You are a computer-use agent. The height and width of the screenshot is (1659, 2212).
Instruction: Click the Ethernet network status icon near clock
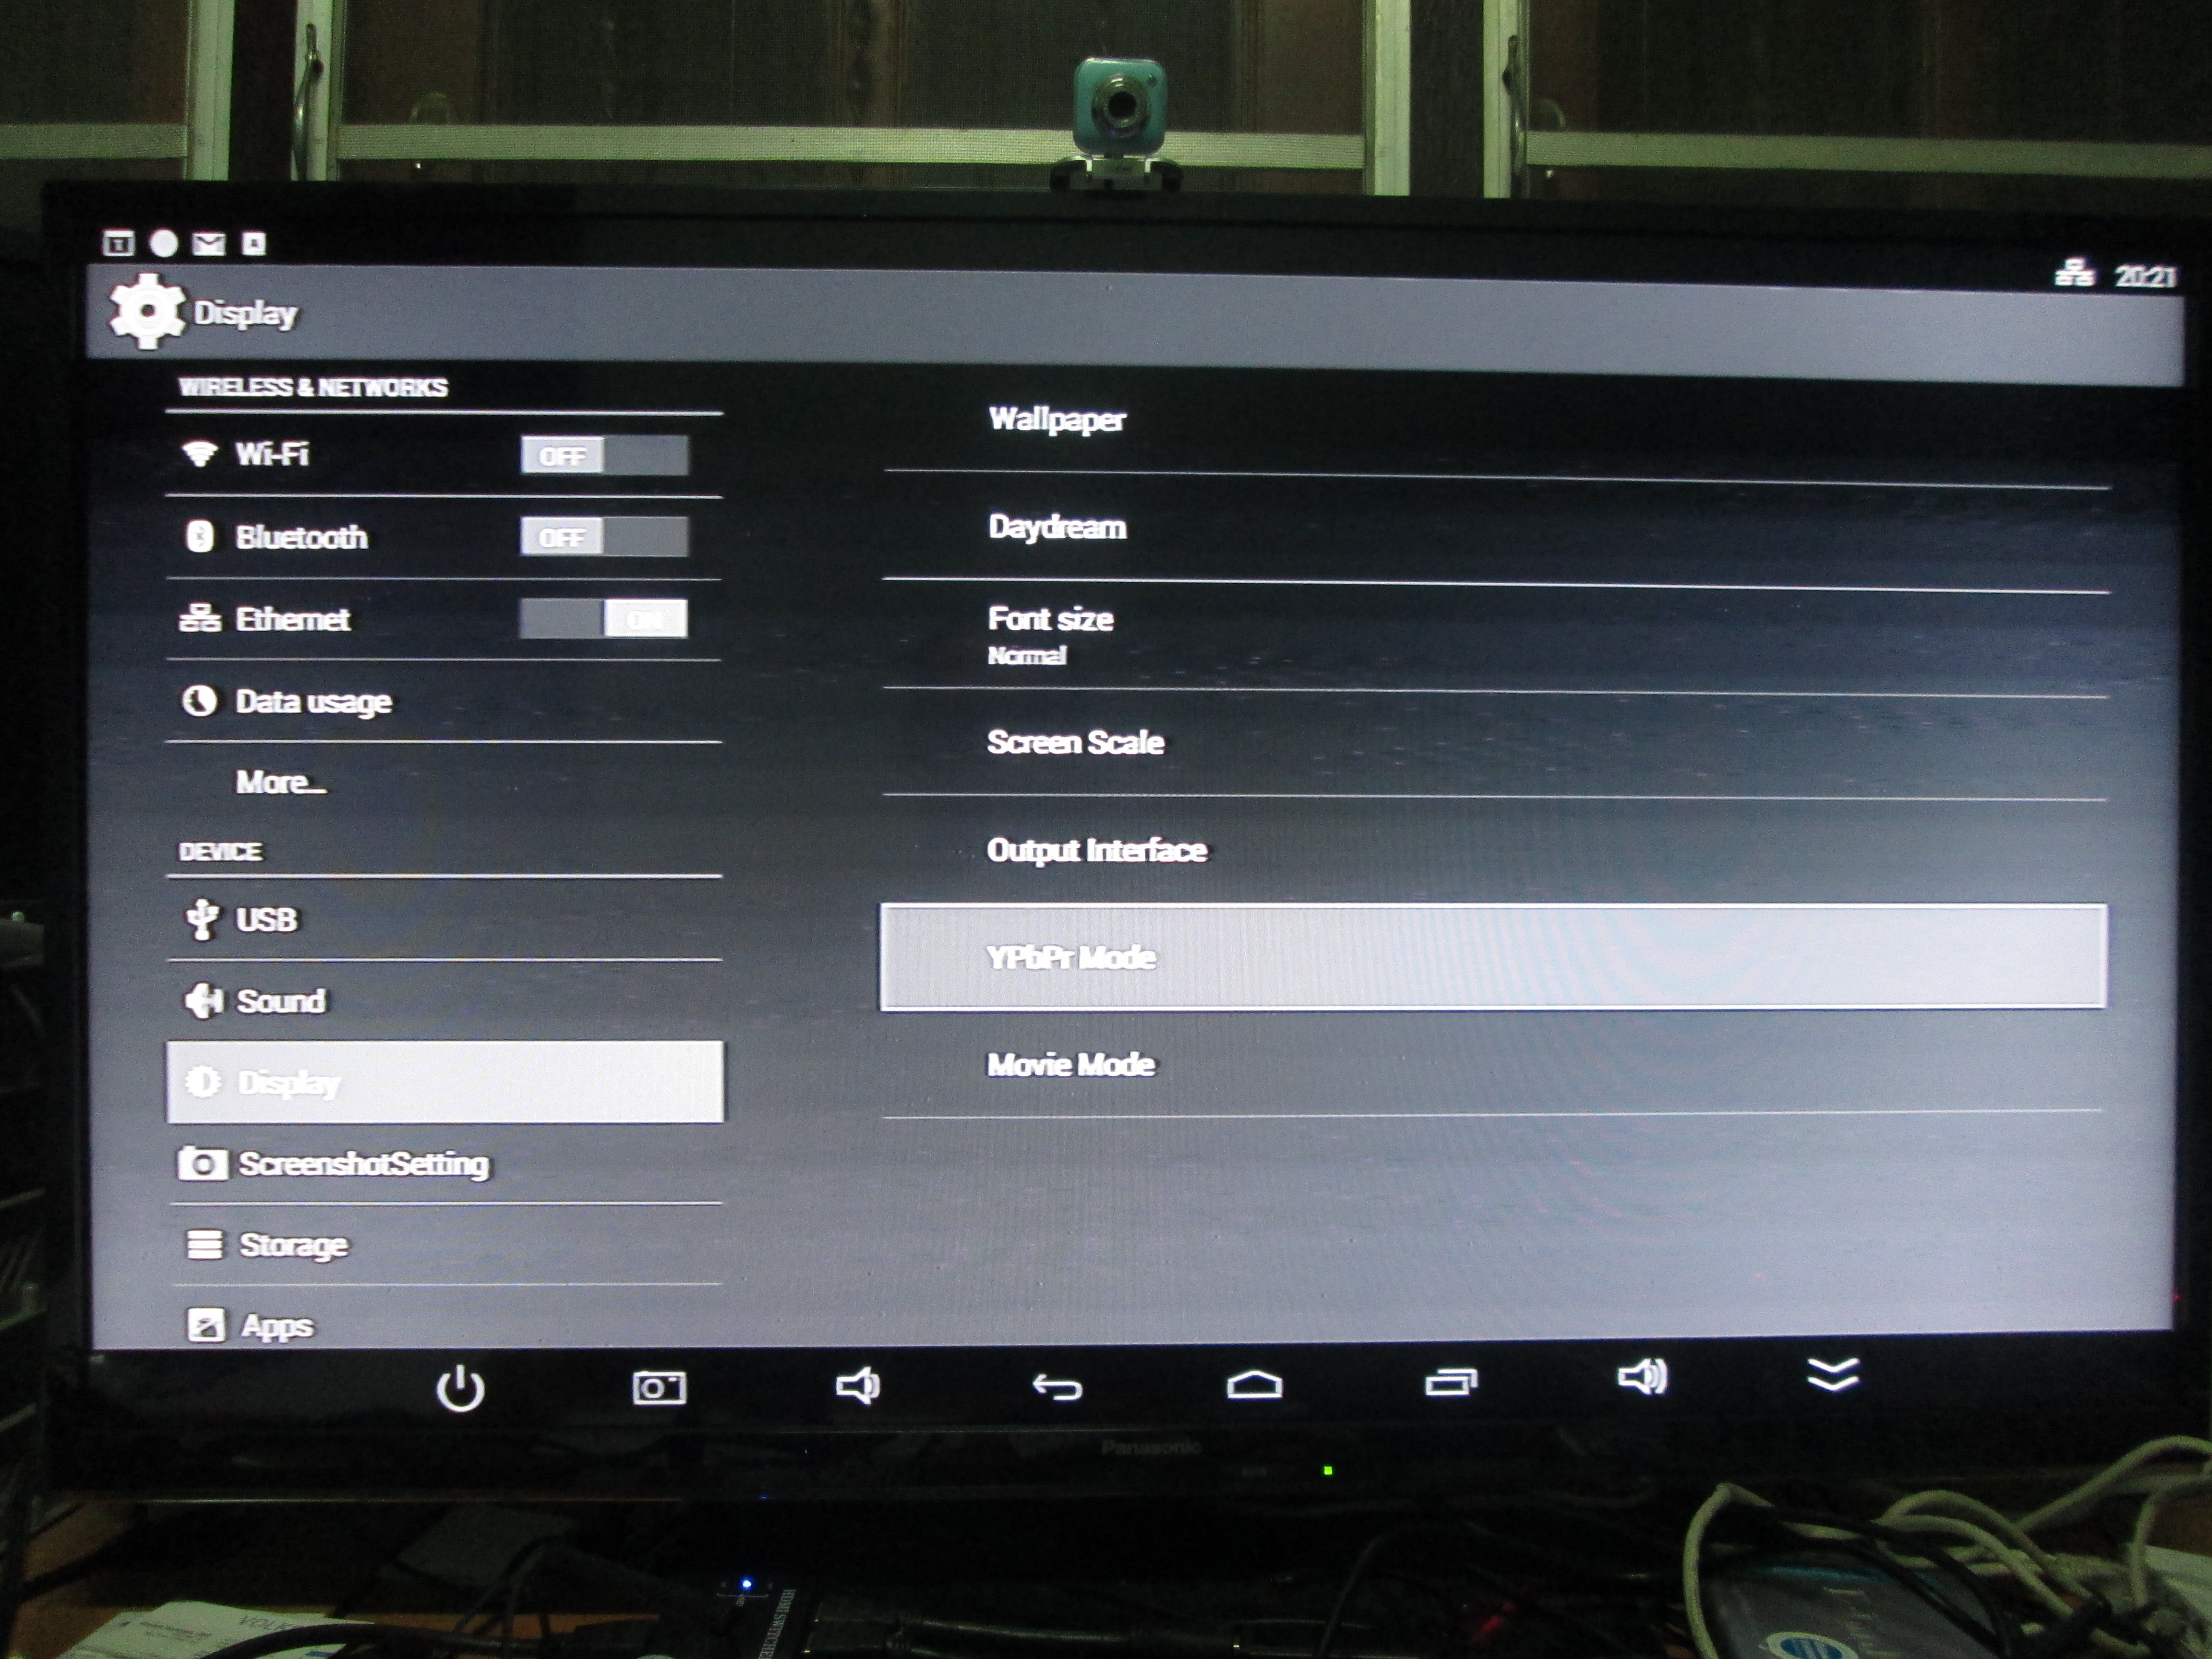(x=2075, y=273)
